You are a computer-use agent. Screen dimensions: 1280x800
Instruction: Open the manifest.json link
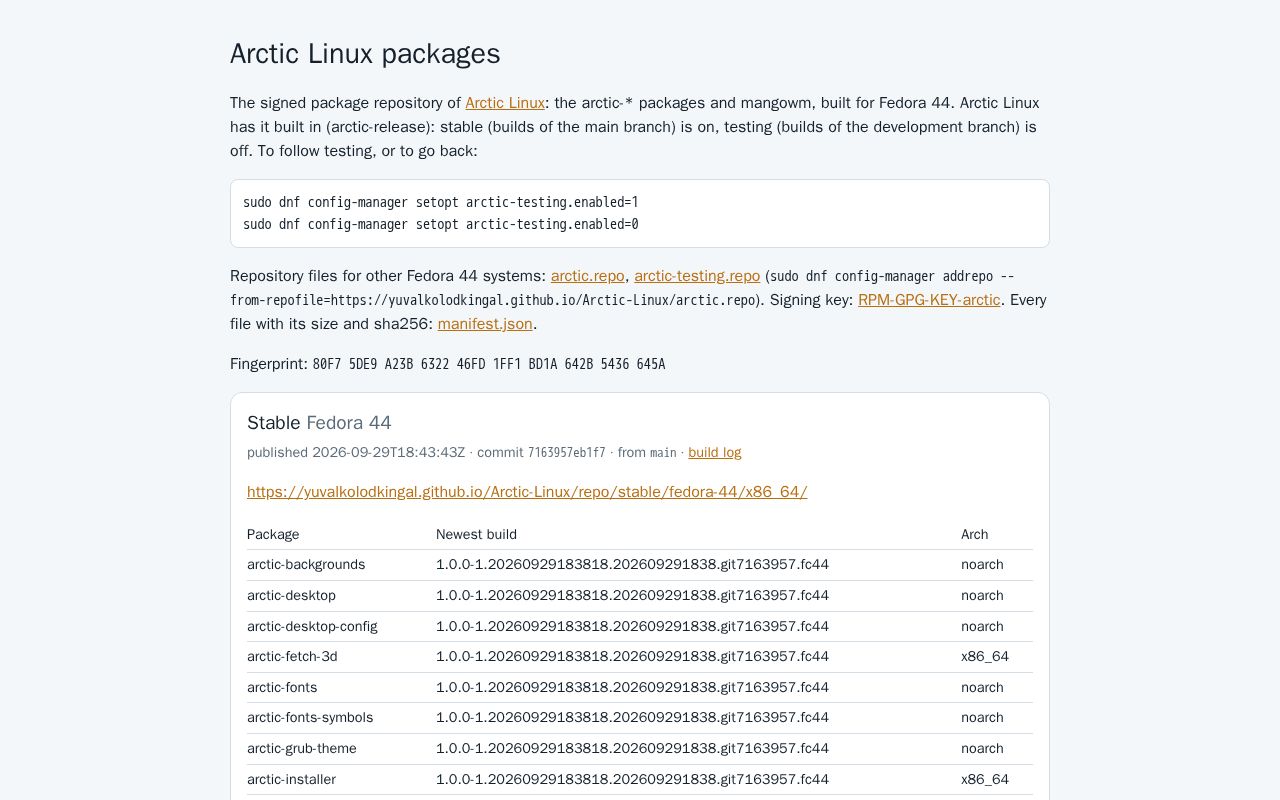point(485,324)
